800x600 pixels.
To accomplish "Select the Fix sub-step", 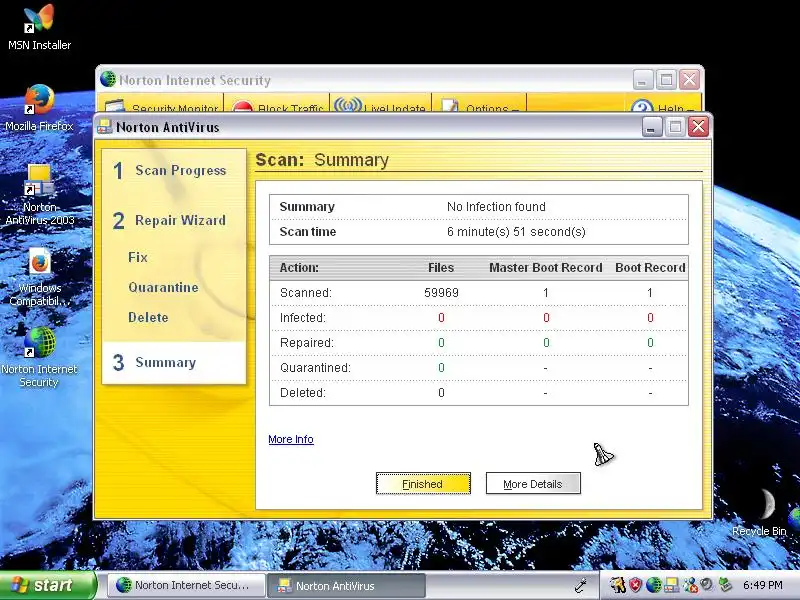I will (x=138, y=257).
